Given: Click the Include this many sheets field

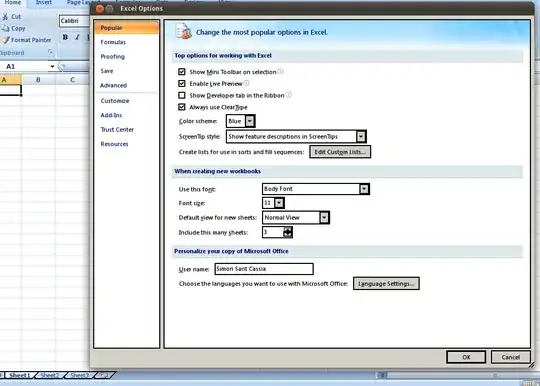Looking at the screenshot, I should (x=273, y=232).
